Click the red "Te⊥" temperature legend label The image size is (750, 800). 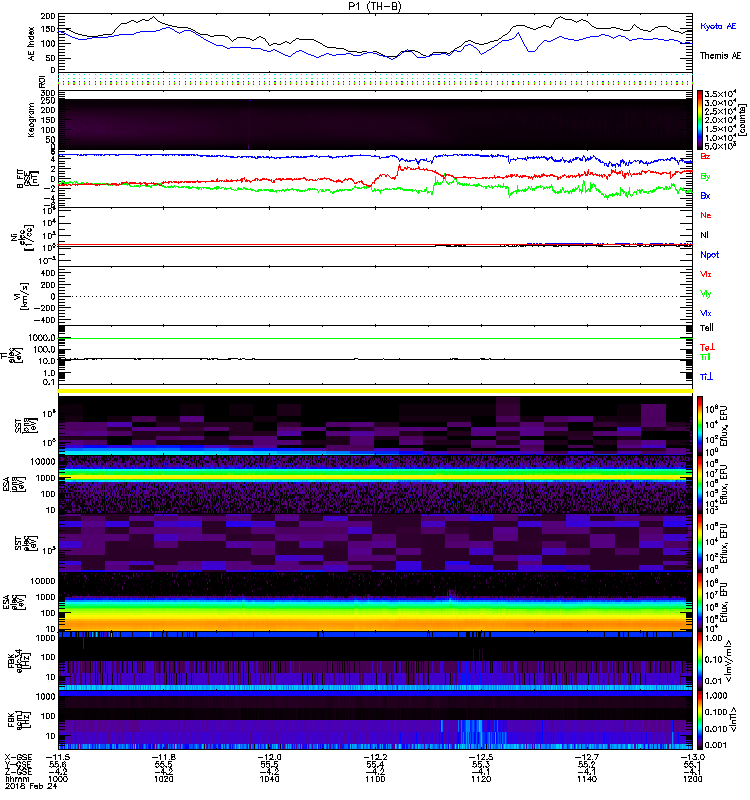click(x=707, y=347)
